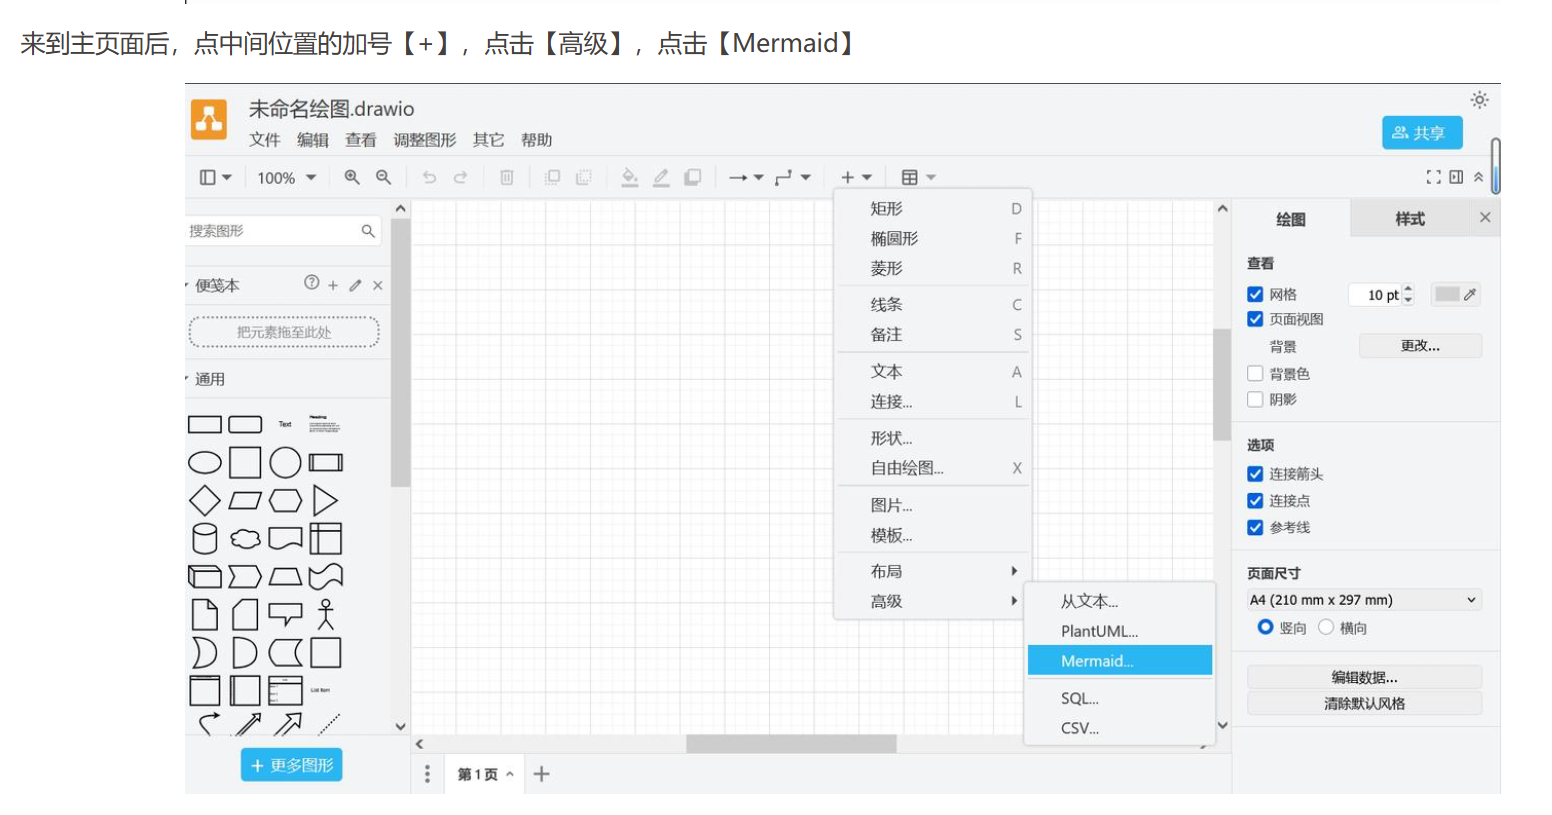Screen dimensions: 1552x815
Task: Toggle the 连接点 checkbox
Action: [x=1255, y=501]
